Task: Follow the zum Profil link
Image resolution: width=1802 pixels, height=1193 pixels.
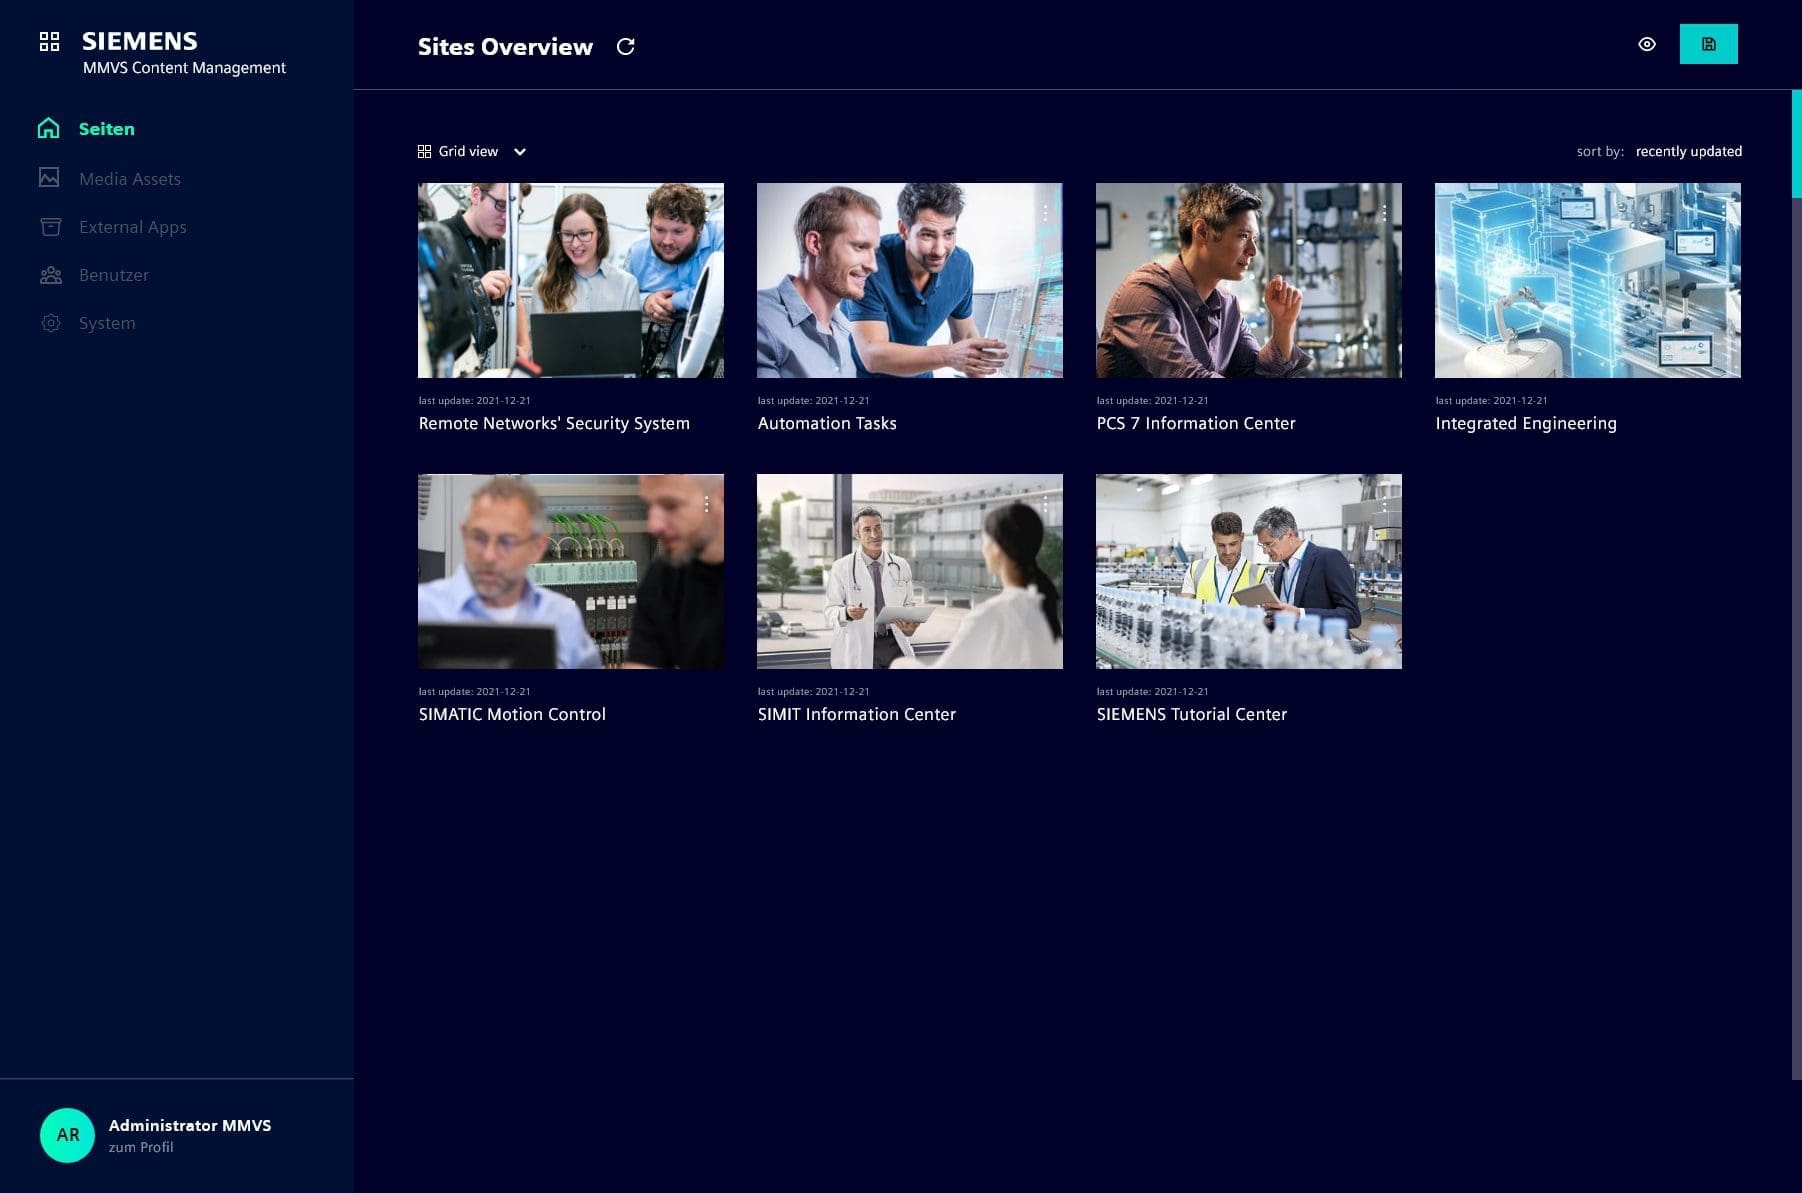Action: 141,1147
